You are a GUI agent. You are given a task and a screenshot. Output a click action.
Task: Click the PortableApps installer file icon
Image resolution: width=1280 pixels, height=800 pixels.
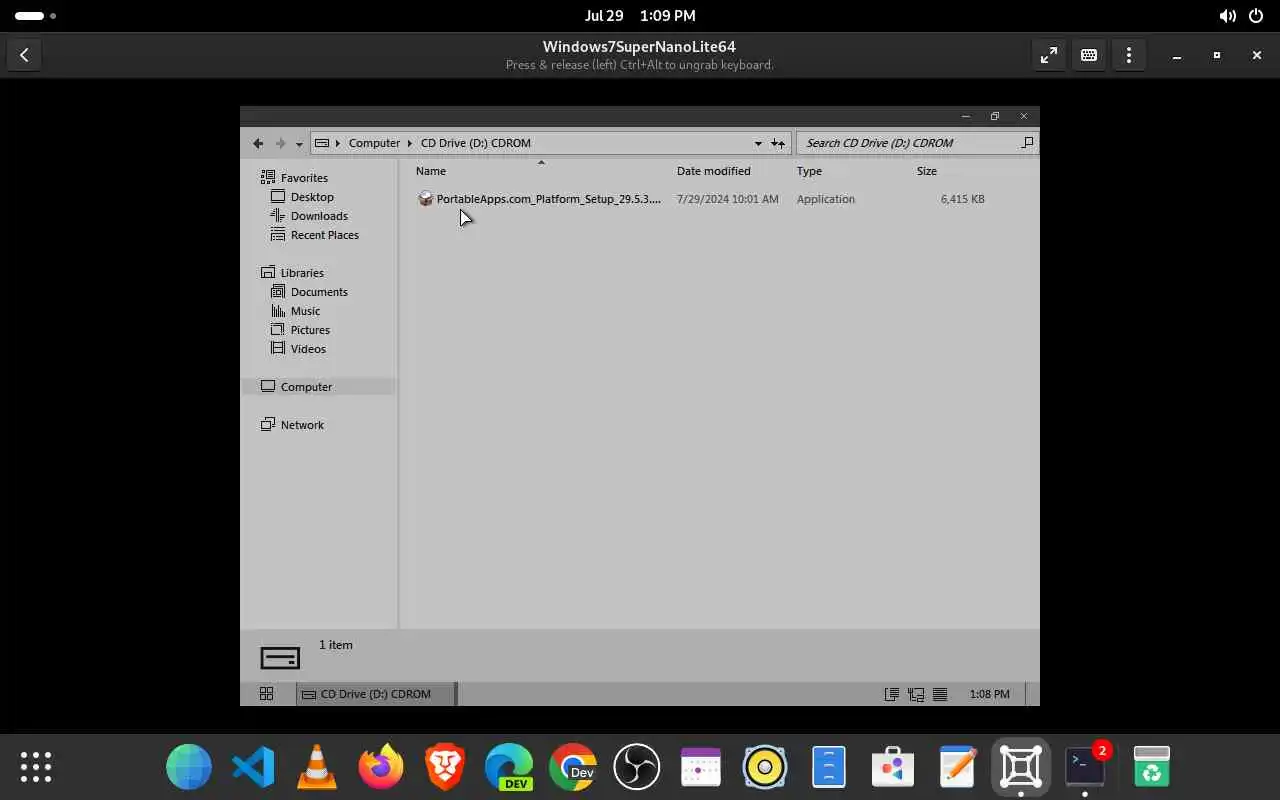coord(425,199)
